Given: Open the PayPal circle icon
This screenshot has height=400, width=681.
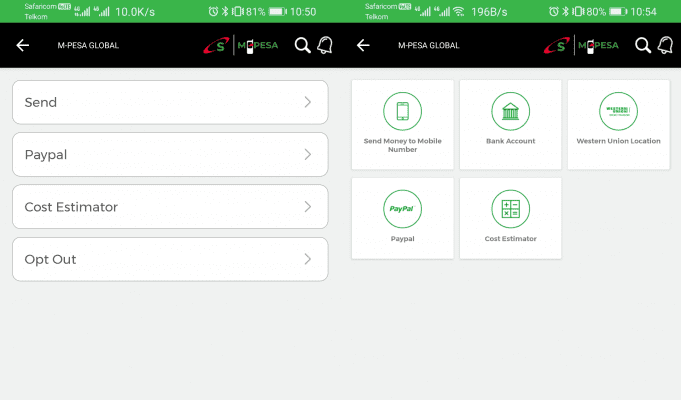Looking at the screenshot, I should pyautogui.click(x=402, y=209).
